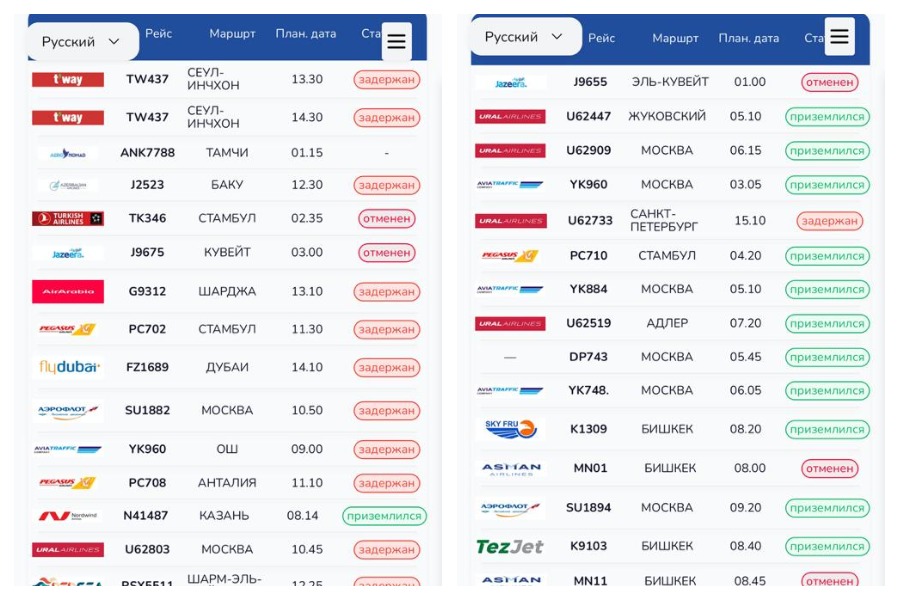This screenshot has width=900, height=600.
Task: Click План. дата header in right table
Action: pos(748,38)
